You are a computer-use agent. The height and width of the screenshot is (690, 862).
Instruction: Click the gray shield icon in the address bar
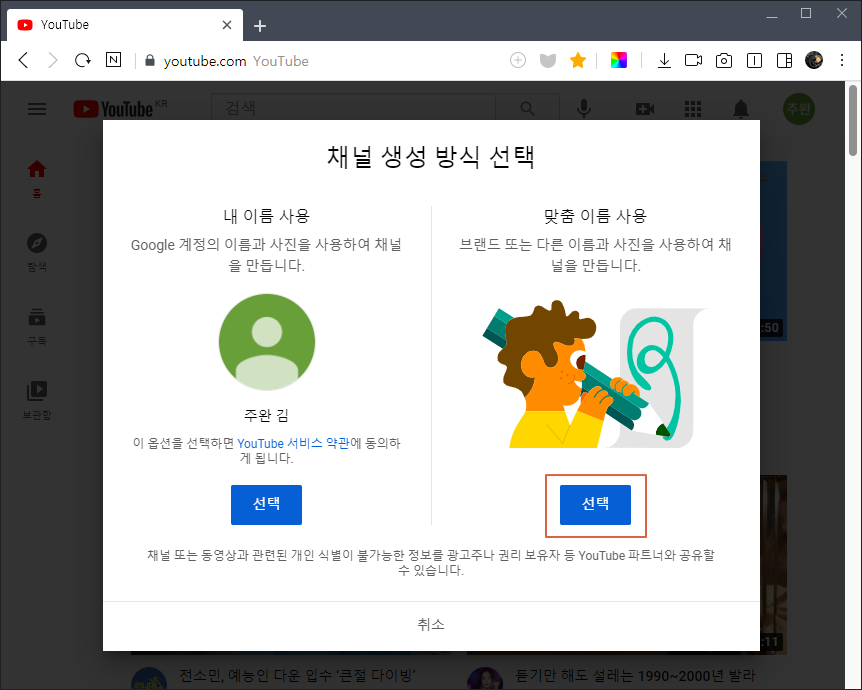(x=548, y=60)
